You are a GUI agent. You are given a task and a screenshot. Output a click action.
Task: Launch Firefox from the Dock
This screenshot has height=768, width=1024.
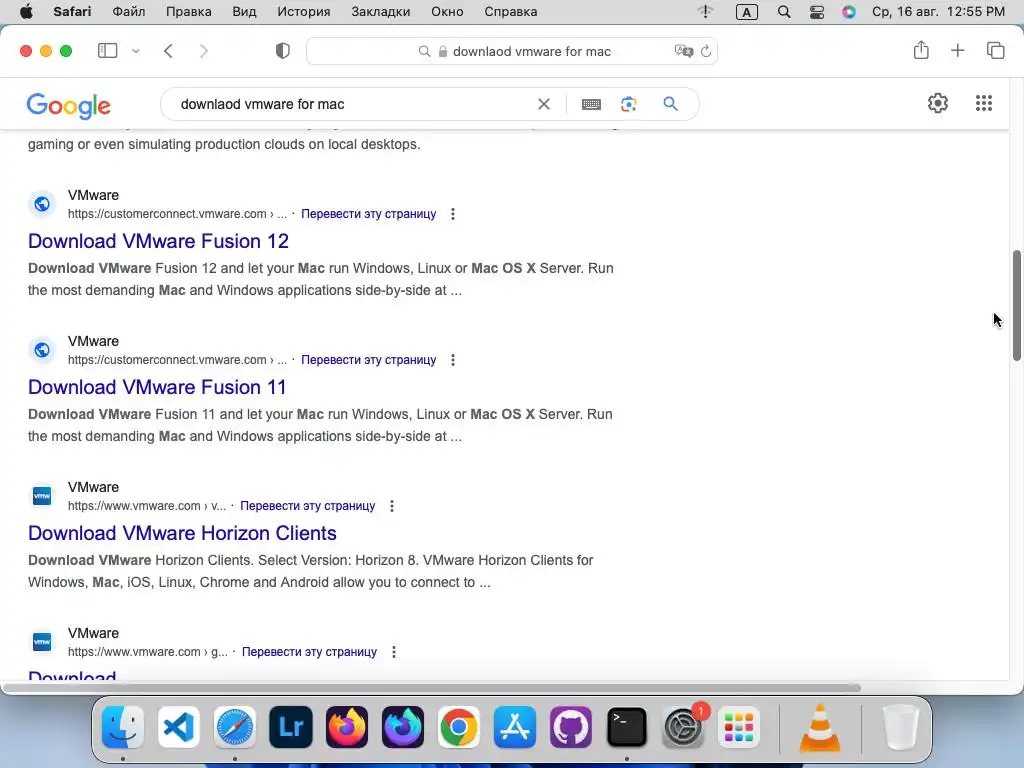(347, 727)
